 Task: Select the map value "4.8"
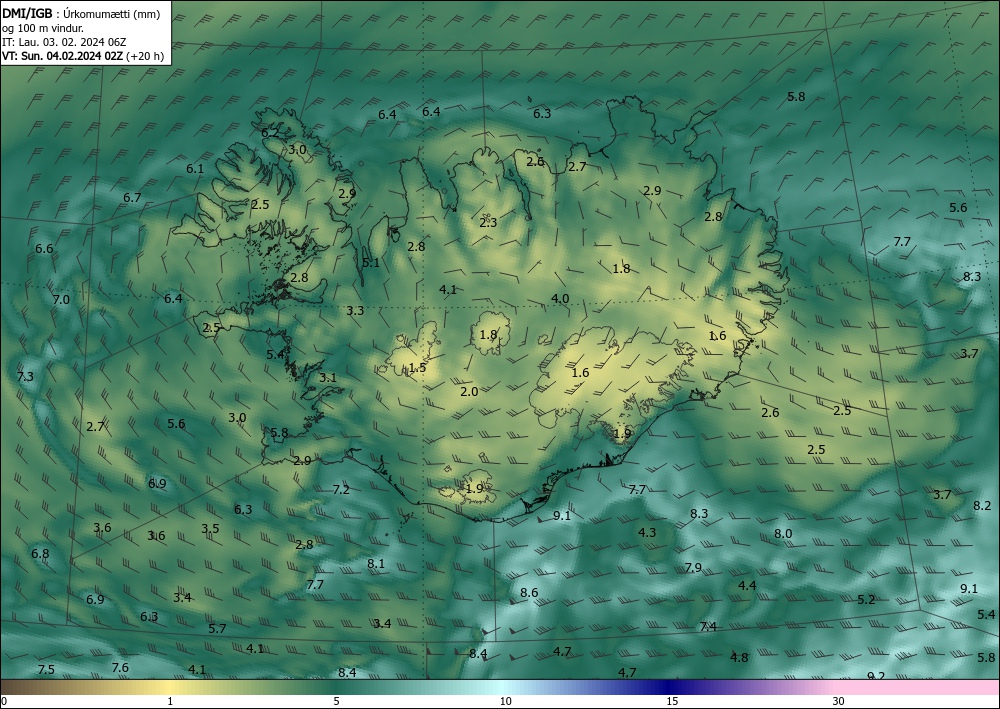[x=739, y=657]
